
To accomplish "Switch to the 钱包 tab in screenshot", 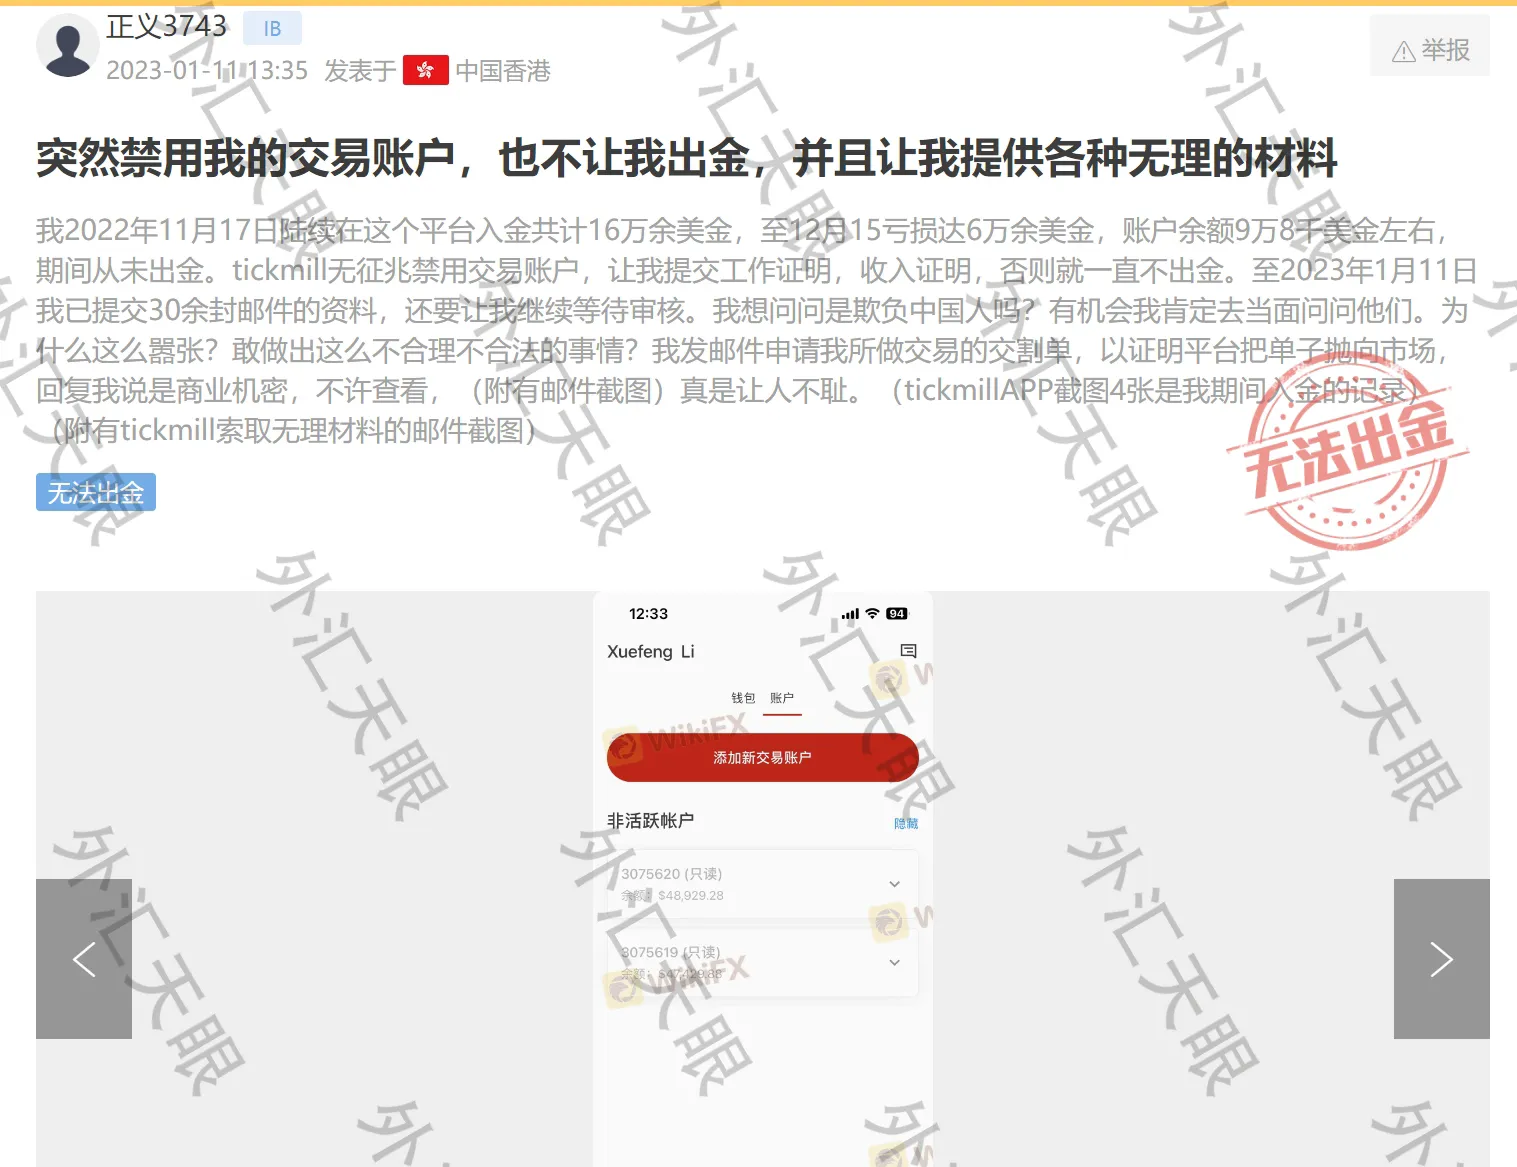I will pos(743,698).
